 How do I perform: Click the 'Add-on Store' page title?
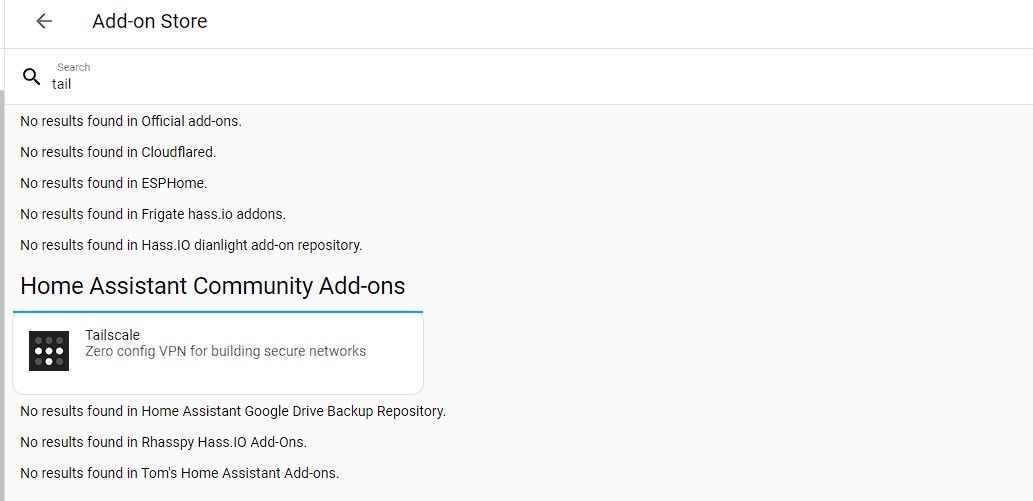pos(150,21)
